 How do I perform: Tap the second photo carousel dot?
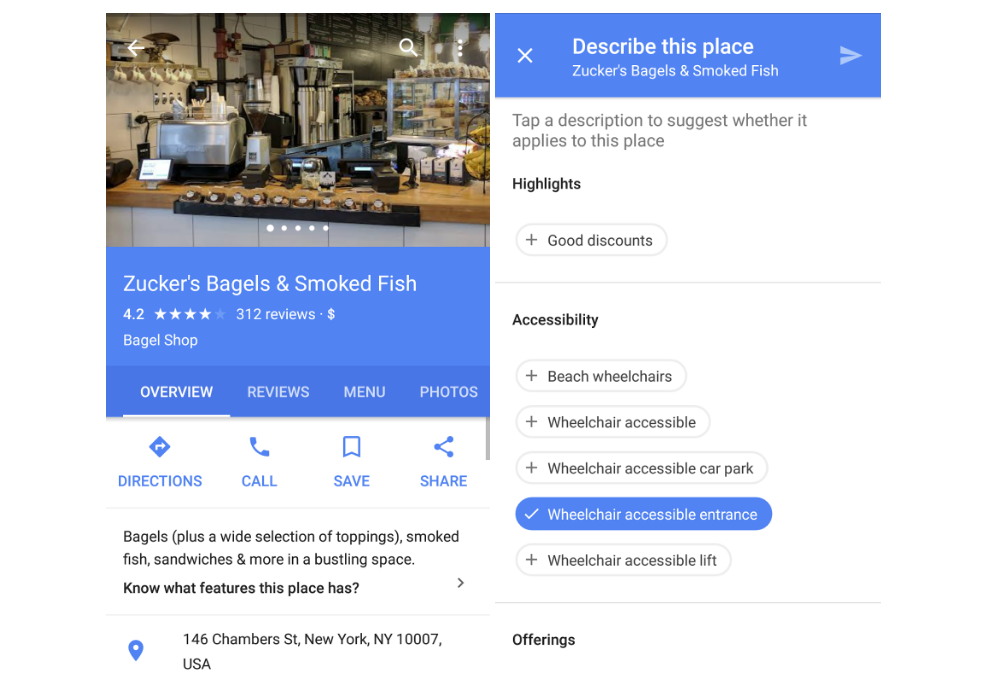pyautogui.click(x=284, y=228)
